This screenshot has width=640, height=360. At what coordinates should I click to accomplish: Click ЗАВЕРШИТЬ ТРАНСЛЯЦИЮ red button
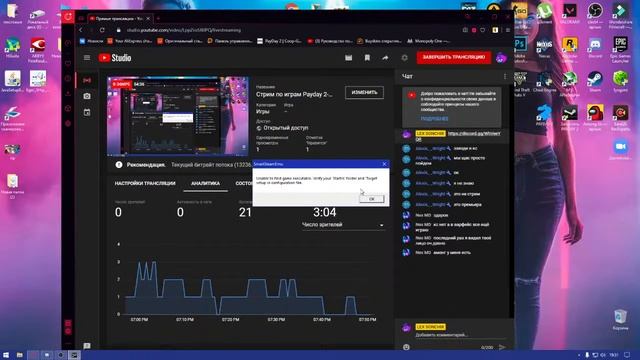[x=453, y=57]
